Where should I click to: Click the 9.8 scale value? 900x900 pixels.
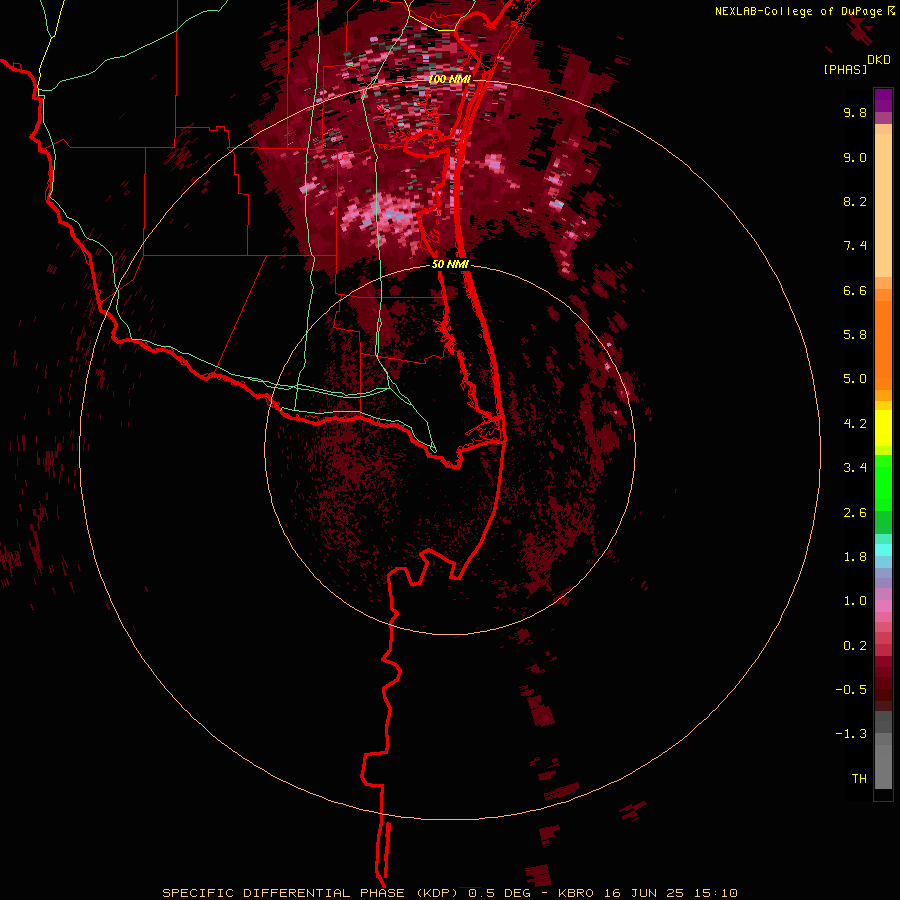[x=855, y=112]
